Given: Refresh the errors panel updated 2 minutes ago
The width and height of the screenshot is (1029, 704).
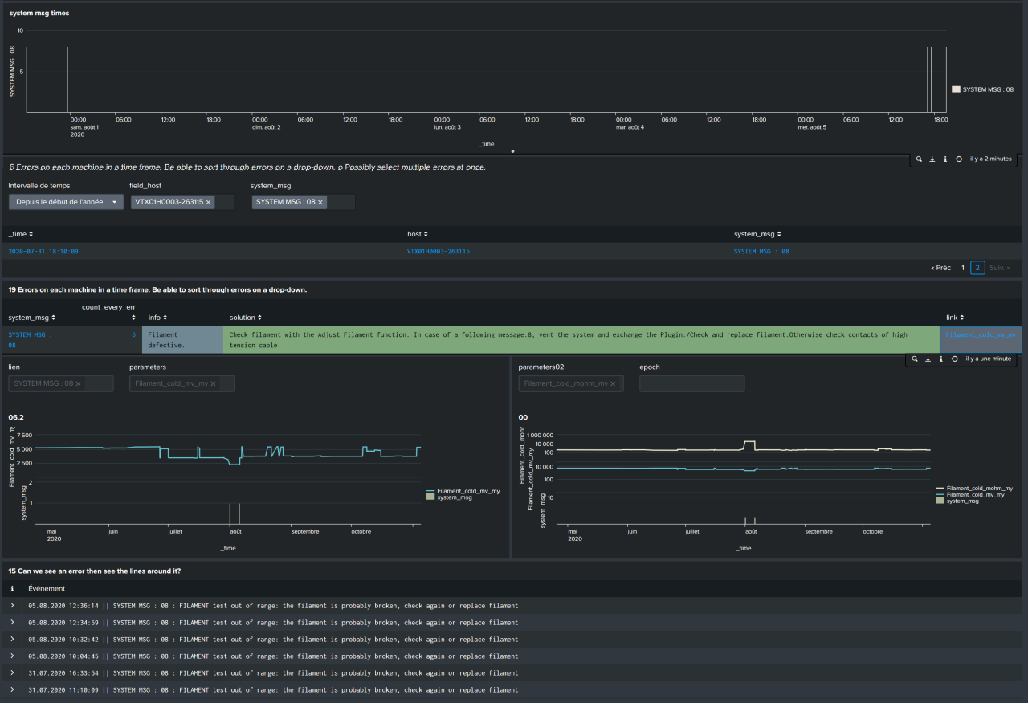Looking at the screenshot, I should point(959,158).
